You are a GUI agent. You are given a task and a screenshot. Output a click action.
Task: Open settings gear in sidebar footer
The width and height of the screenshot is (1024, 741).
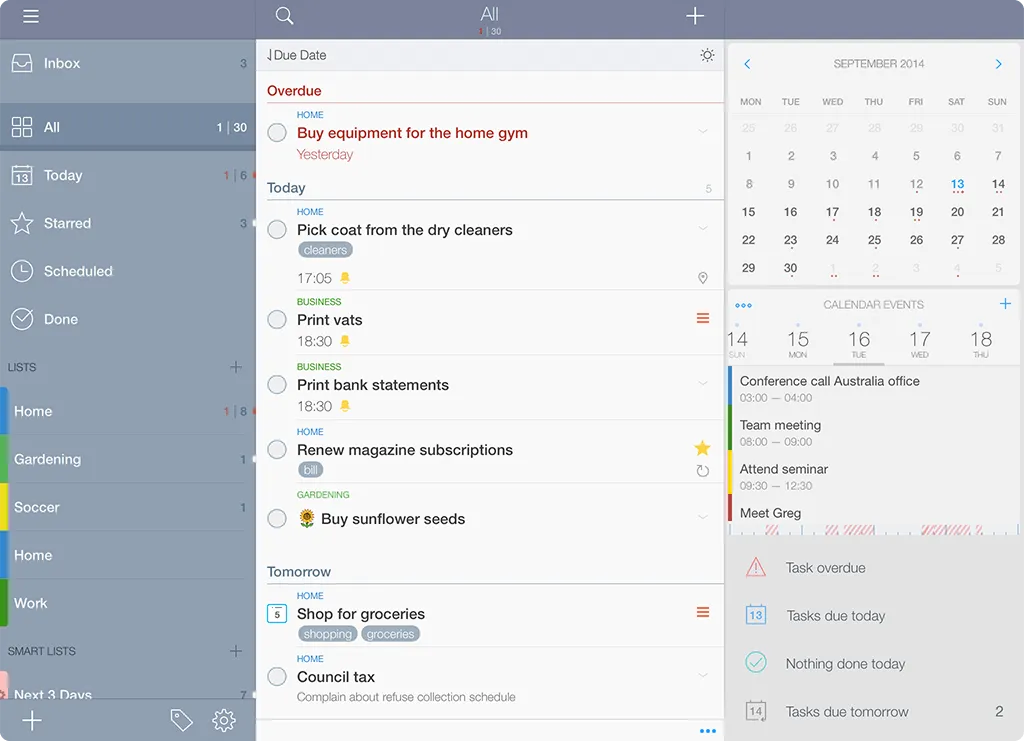224,720
